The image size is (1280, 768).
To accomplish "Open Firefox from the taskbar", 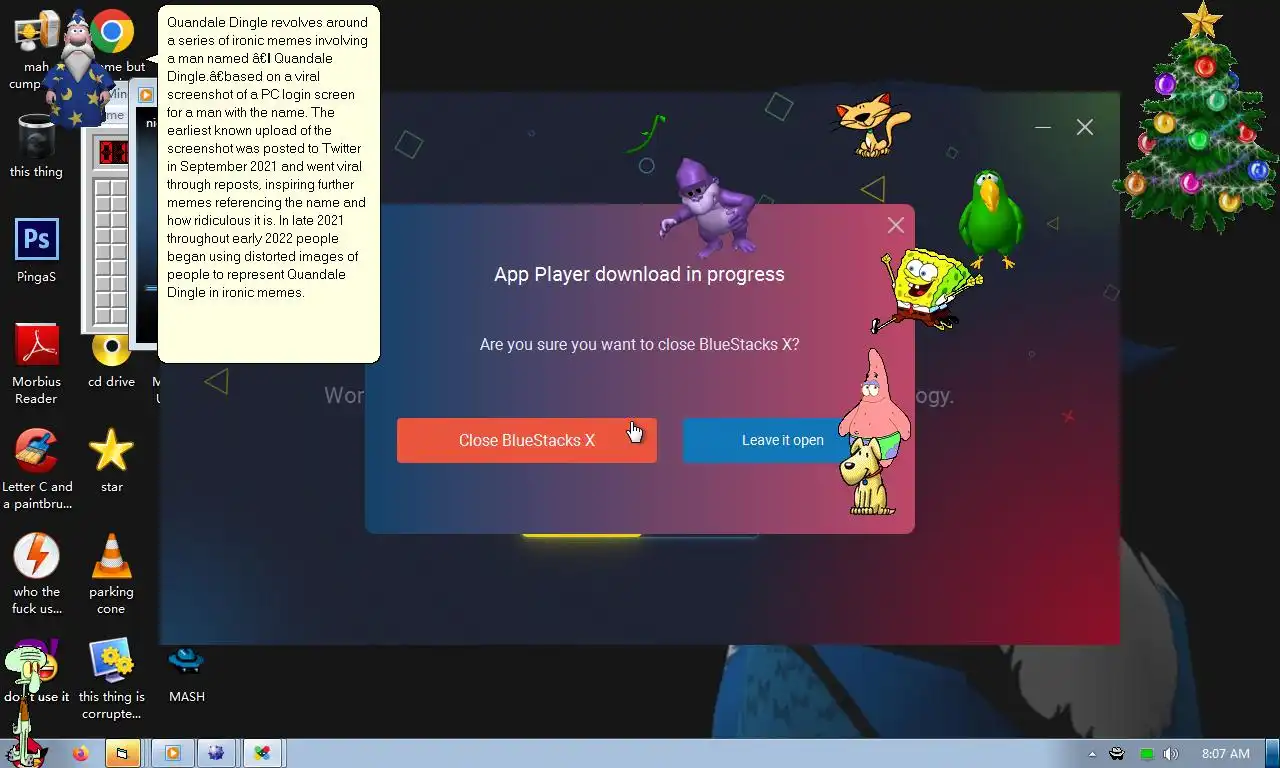I will [80, 753].
